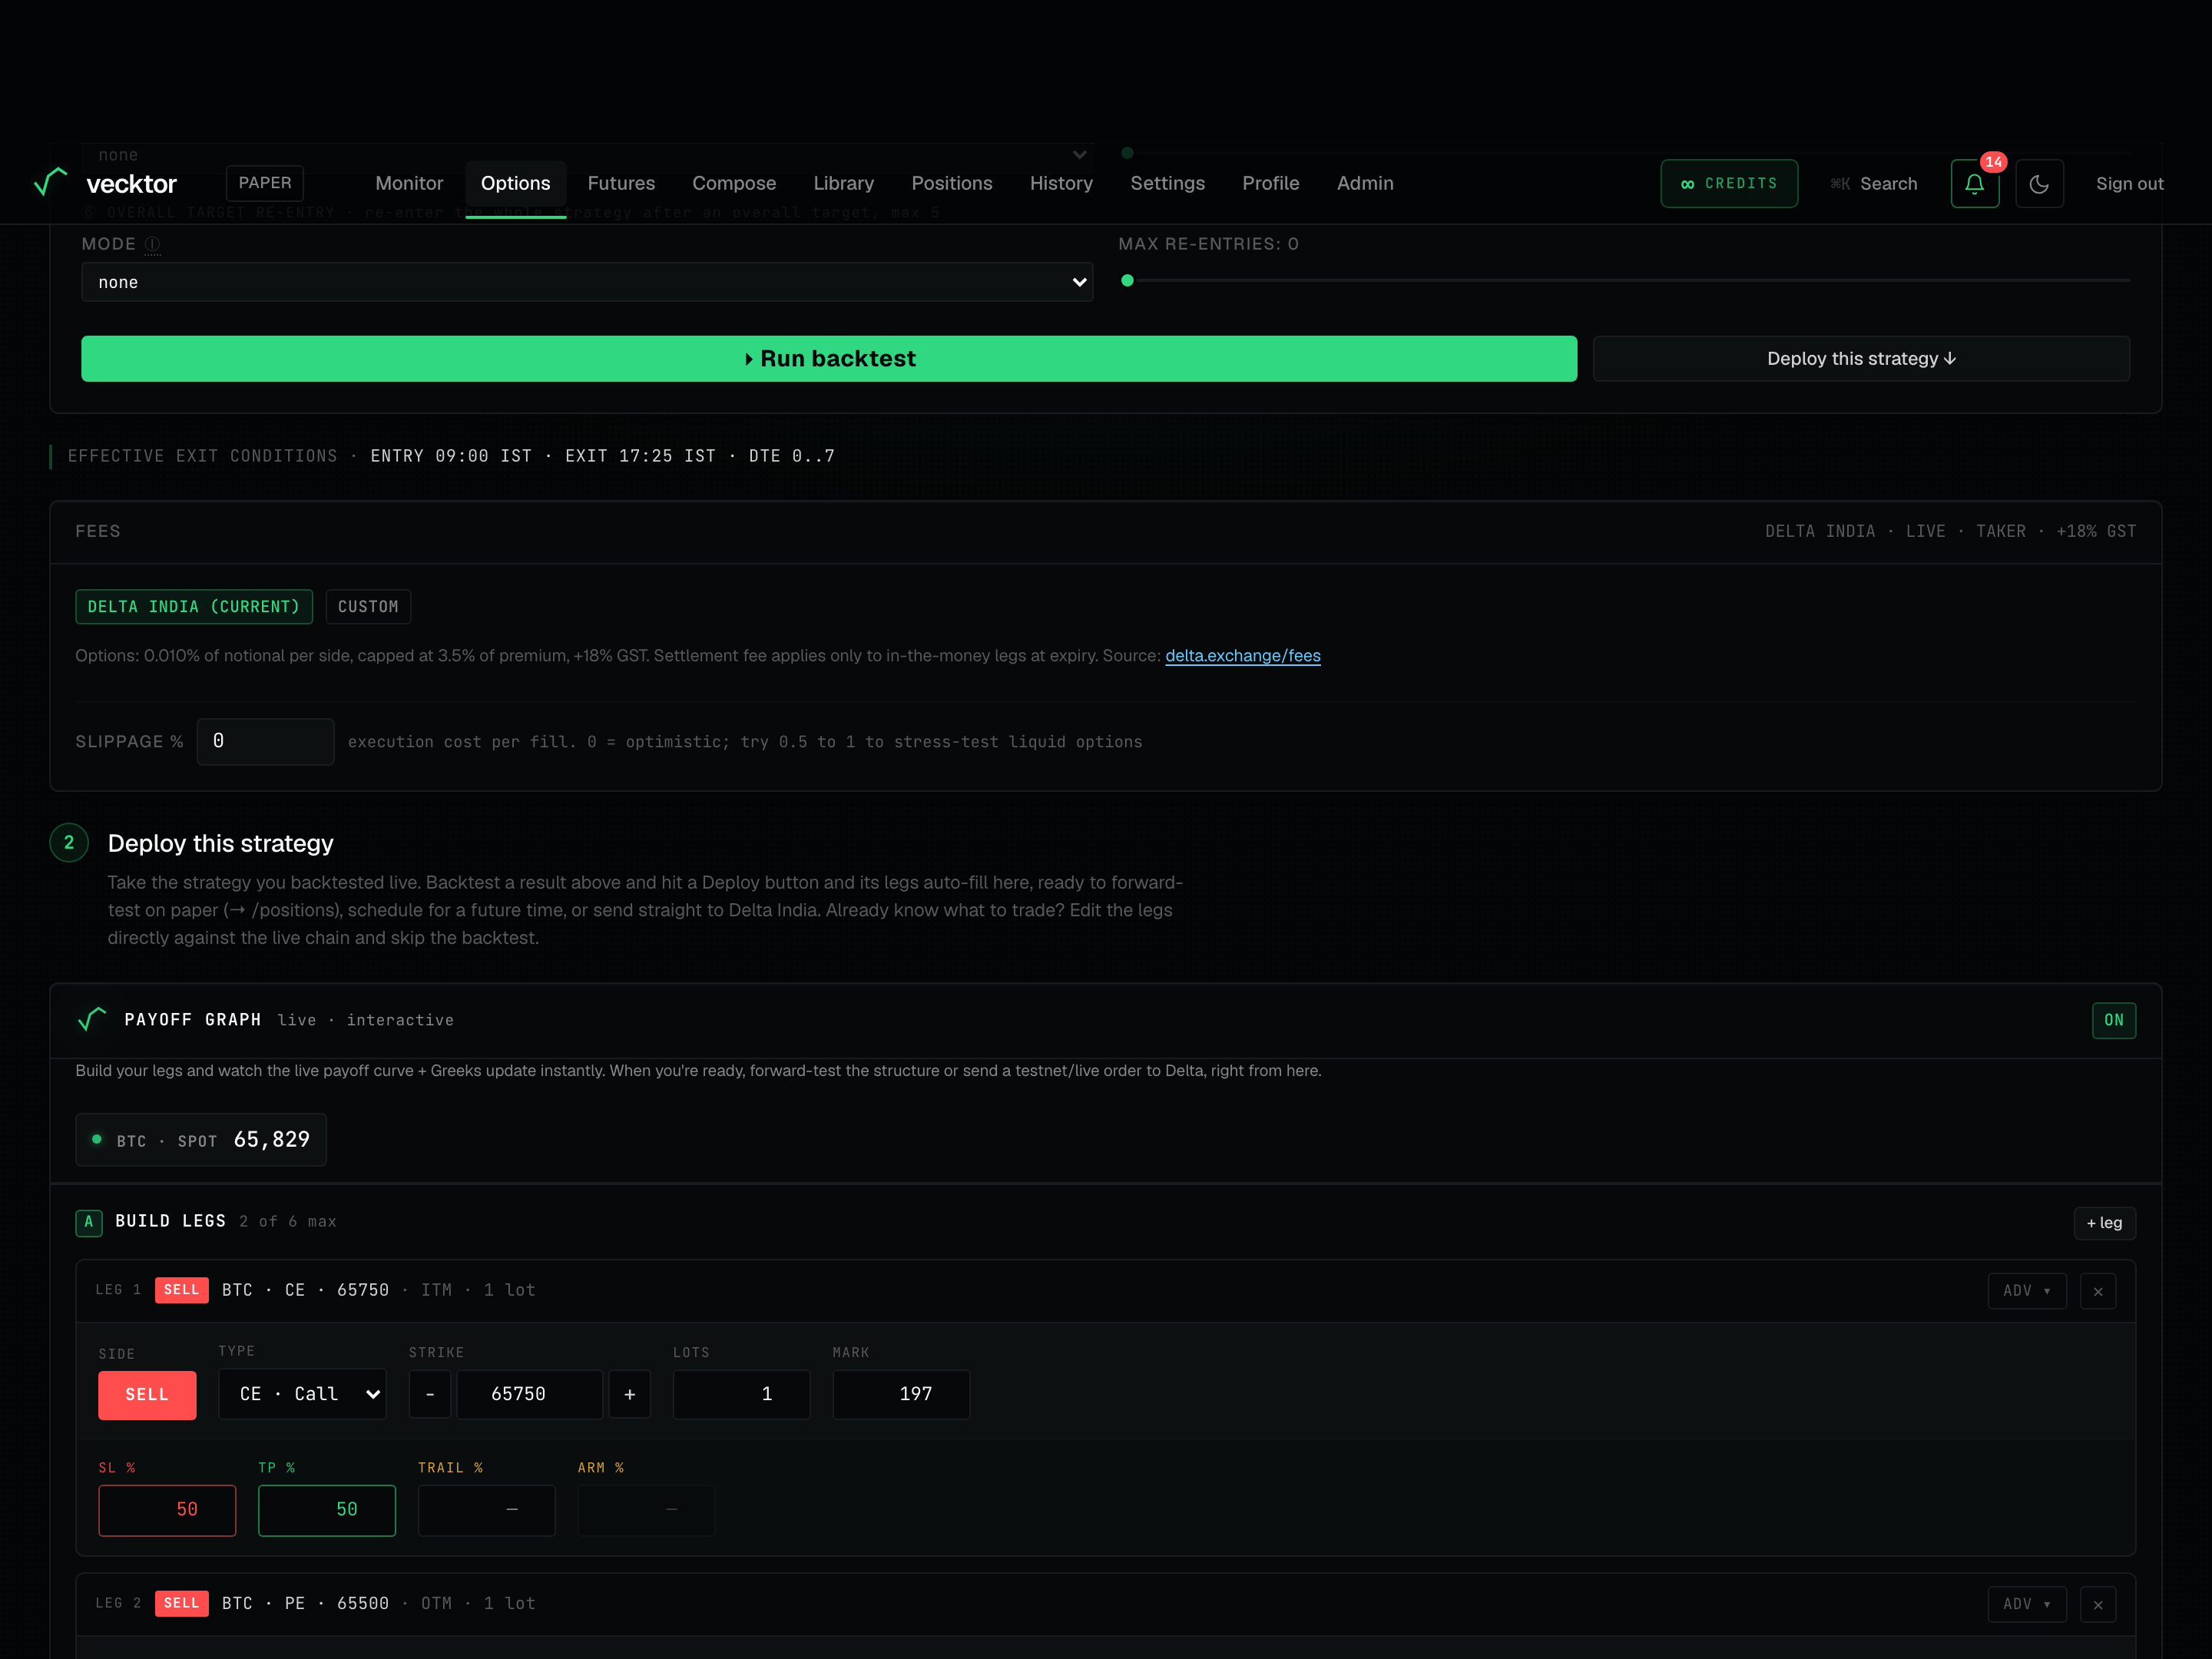Screen dimensions: 2212x1659
Task: Open Leg 1 CE Call type dropdown
Action: [302, 1394]
